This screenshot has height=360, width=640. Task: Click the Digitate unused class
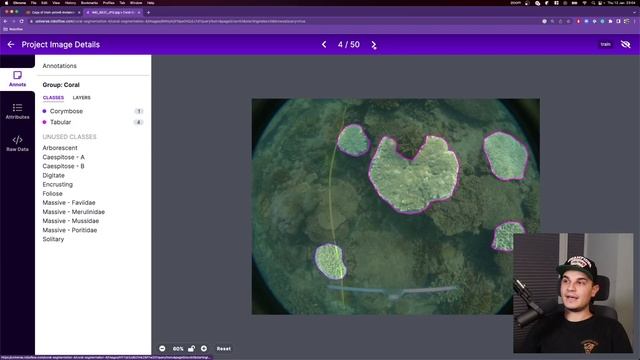pyautogui.click(x=53, y=176)
